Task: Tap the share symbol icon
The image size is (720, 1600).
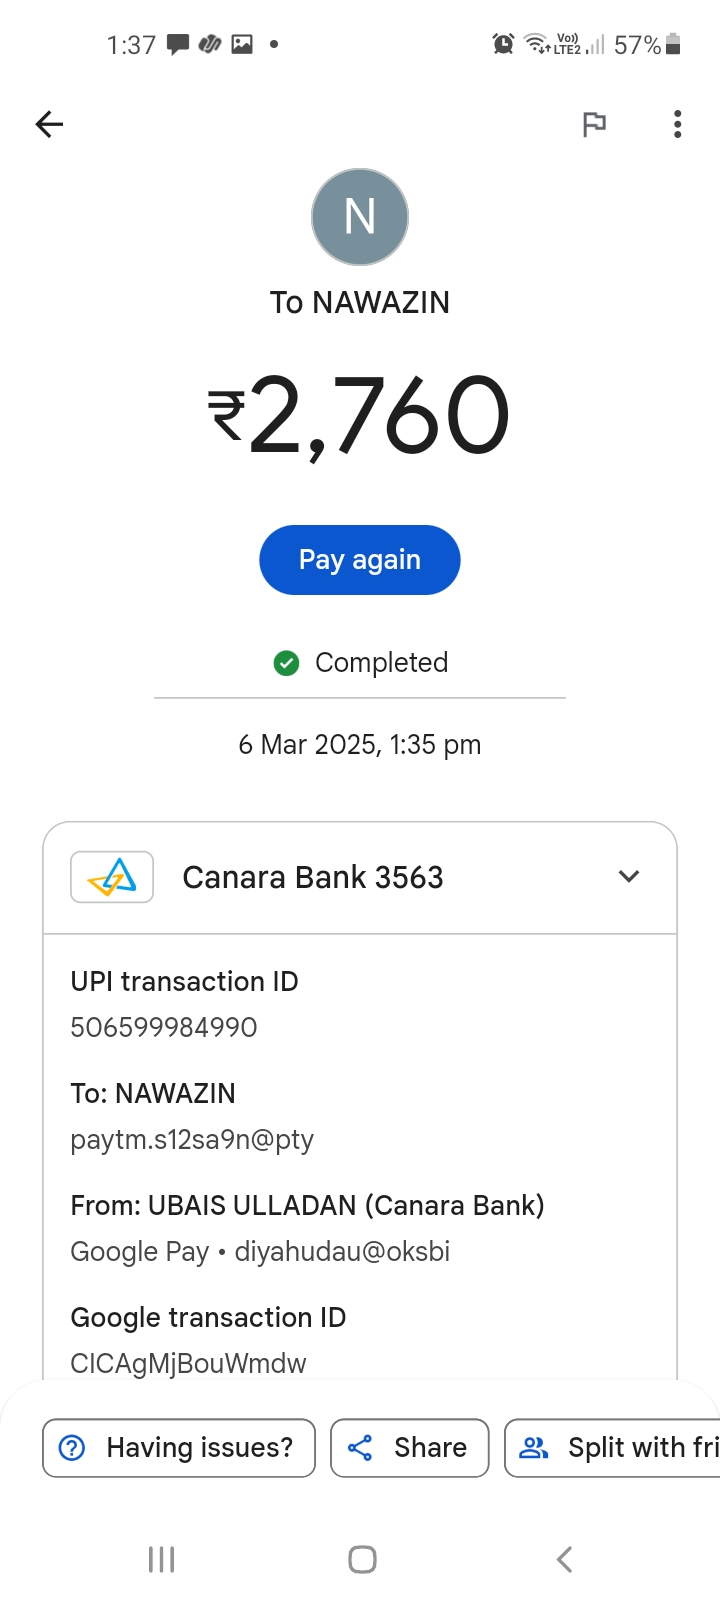Action: click(360, 1447)
